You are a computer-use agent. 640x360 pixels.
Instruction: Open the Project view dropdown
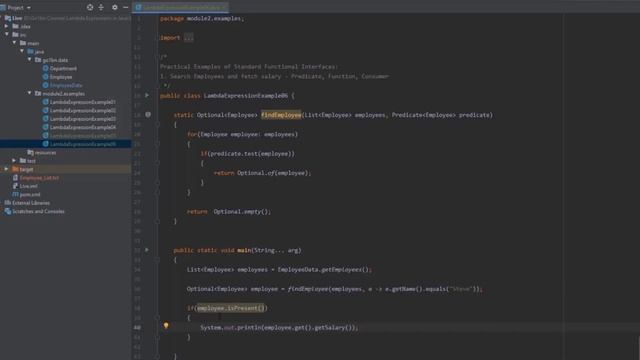tap(29, 8)
